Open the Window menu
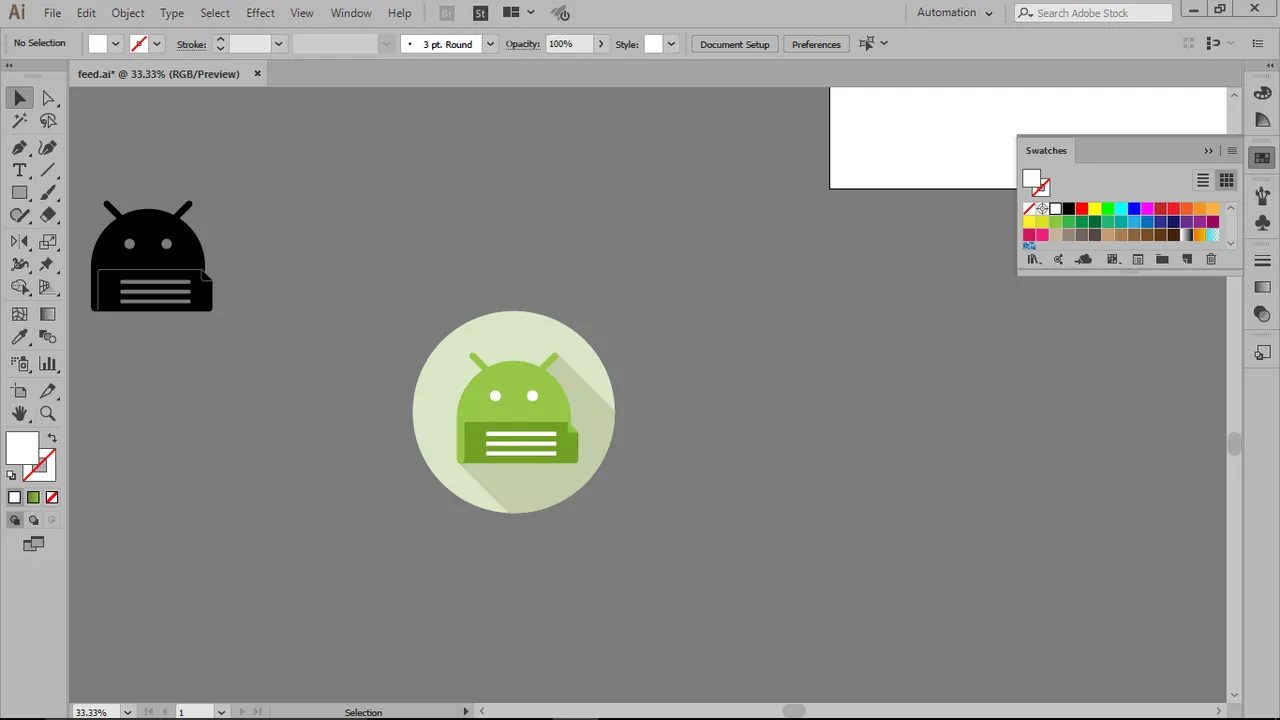This screenshot has width=1280, height=720. (x=351, y=13)
